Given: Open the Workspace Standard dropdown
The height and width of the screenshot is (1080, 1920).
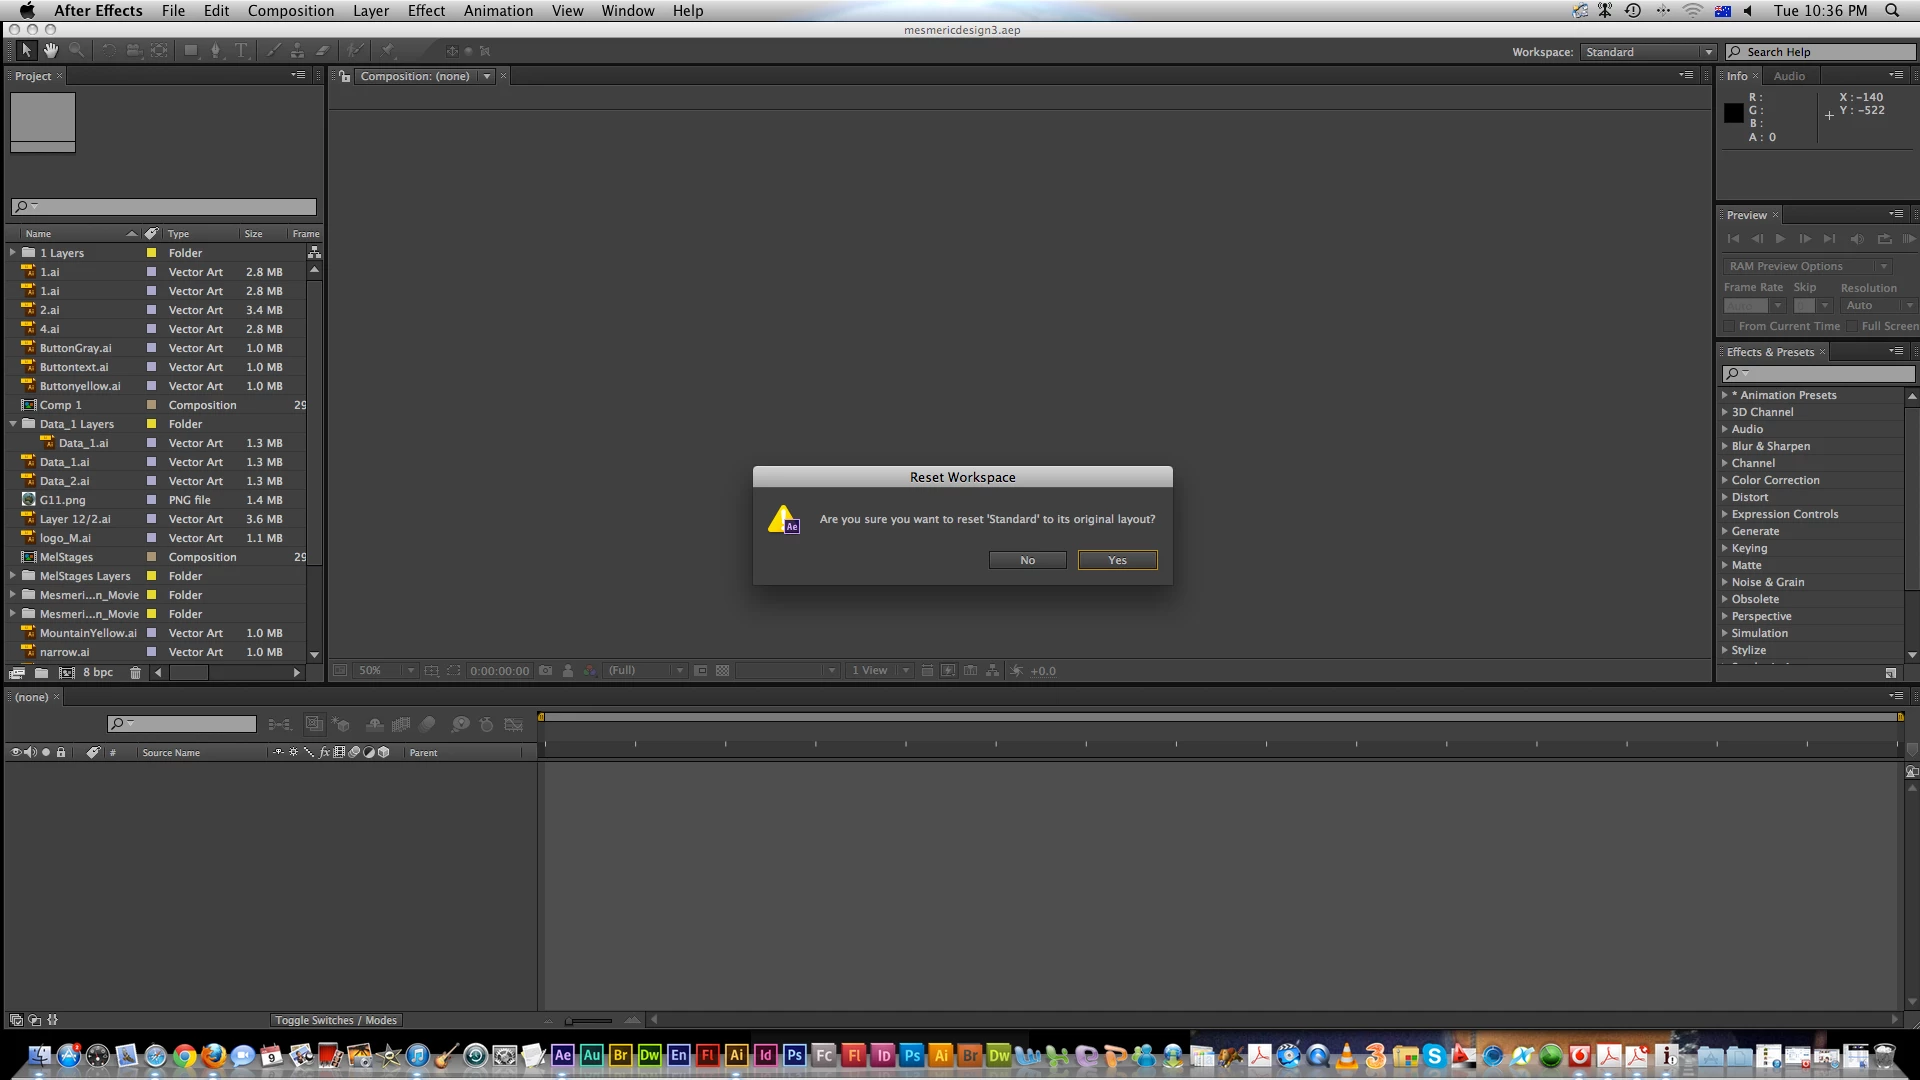Looking at the screenshot, I should 1648,52.
